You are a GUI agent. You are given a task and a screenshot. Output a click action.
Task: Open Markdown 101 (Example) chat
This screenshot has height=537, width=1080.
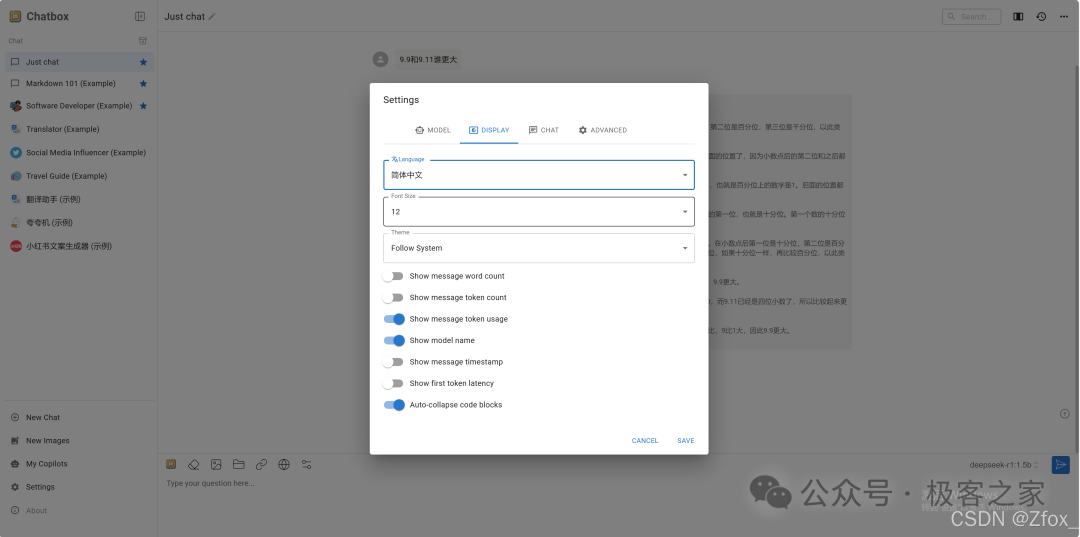coord(79,83)
